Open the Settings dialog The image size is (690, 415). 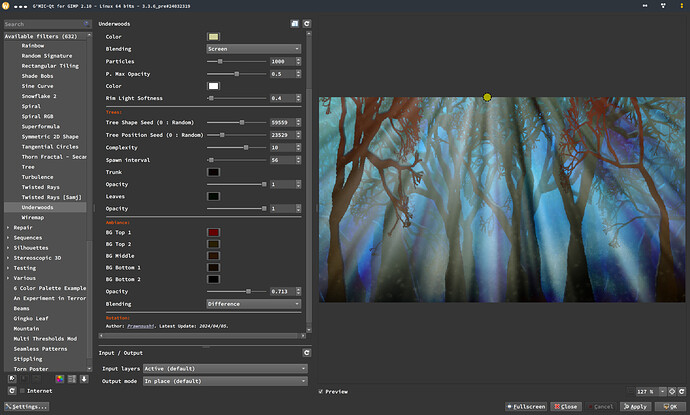click(x=25, y=407)
